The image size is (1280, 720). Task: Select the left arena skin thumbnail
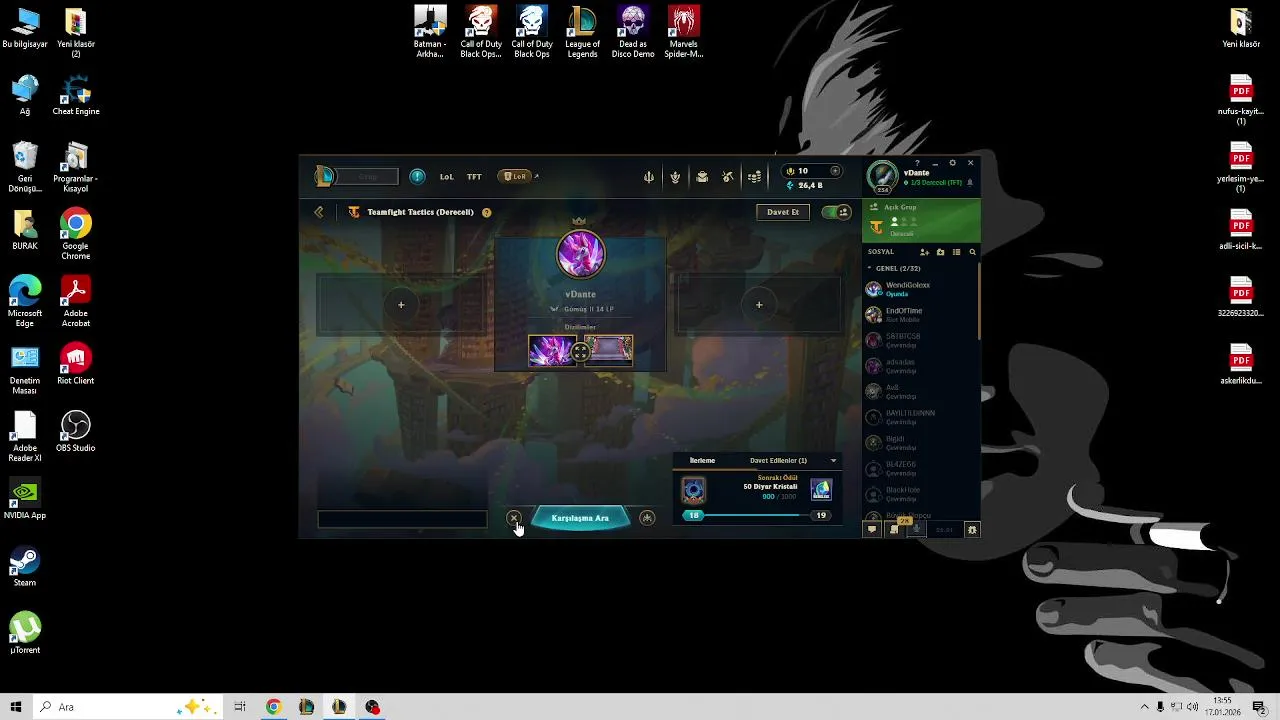pyautogui.click(x=552, y=351)
